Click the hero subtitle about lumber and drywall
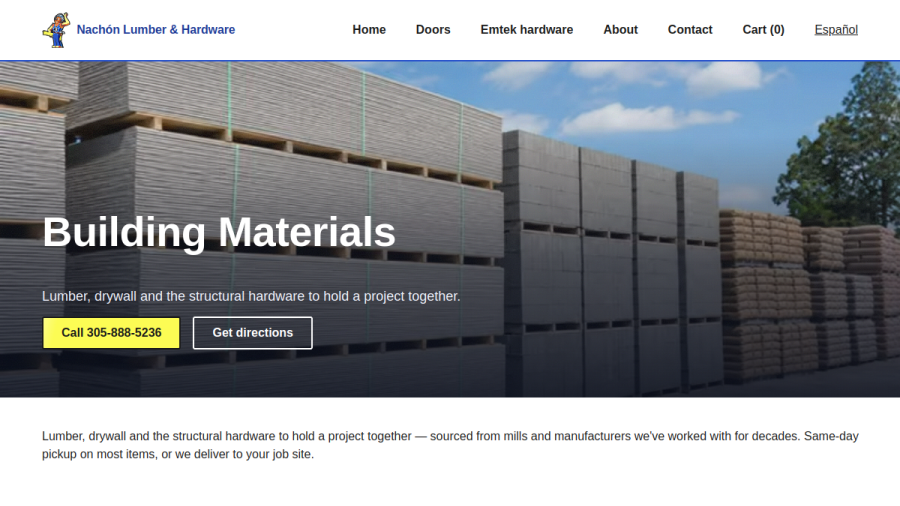Image resolution: width=900 pixels, height=506 pixels. click(251, 297)
